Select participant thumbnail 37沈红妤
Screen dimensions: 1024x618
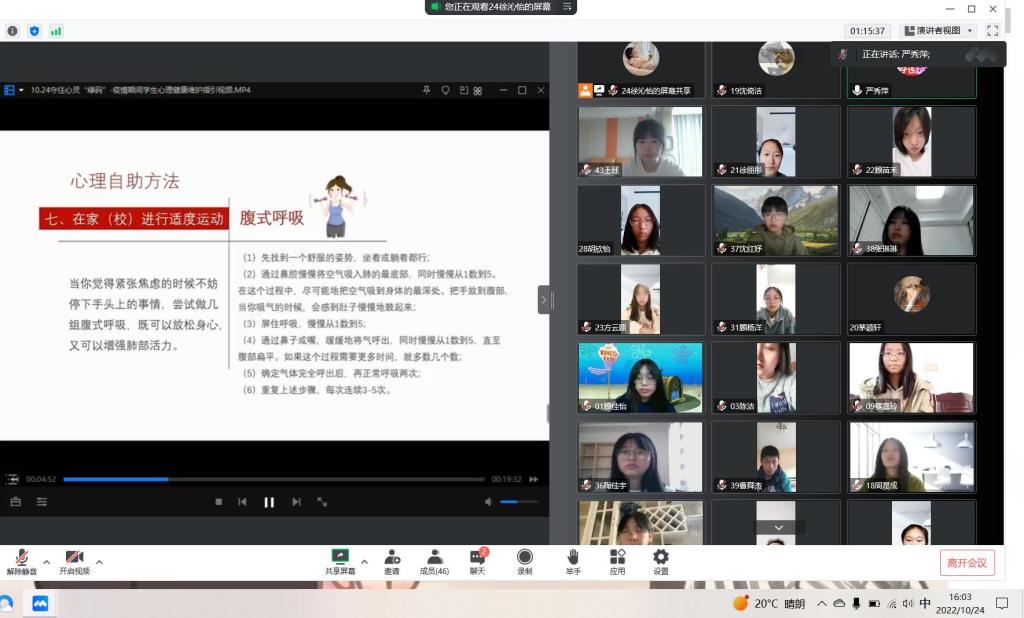pyautogui.click(x=776, y=220)
